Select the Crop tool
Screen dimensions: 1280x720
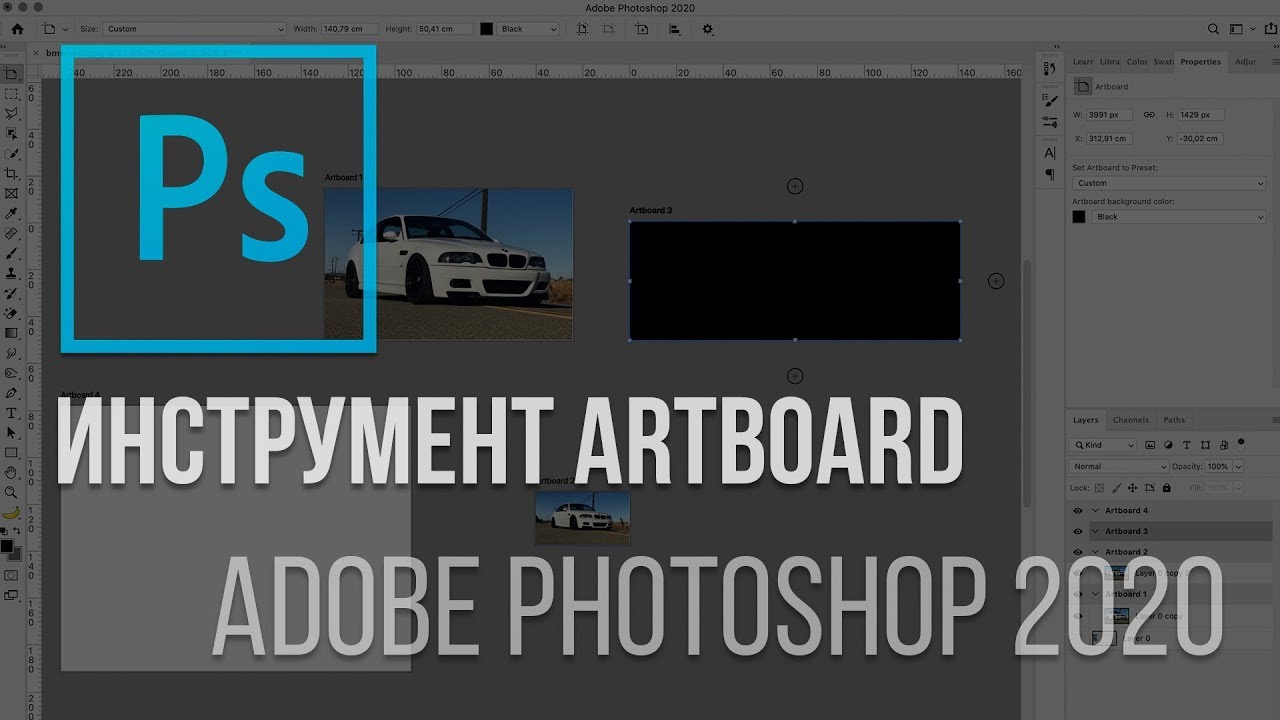[11, 174]
